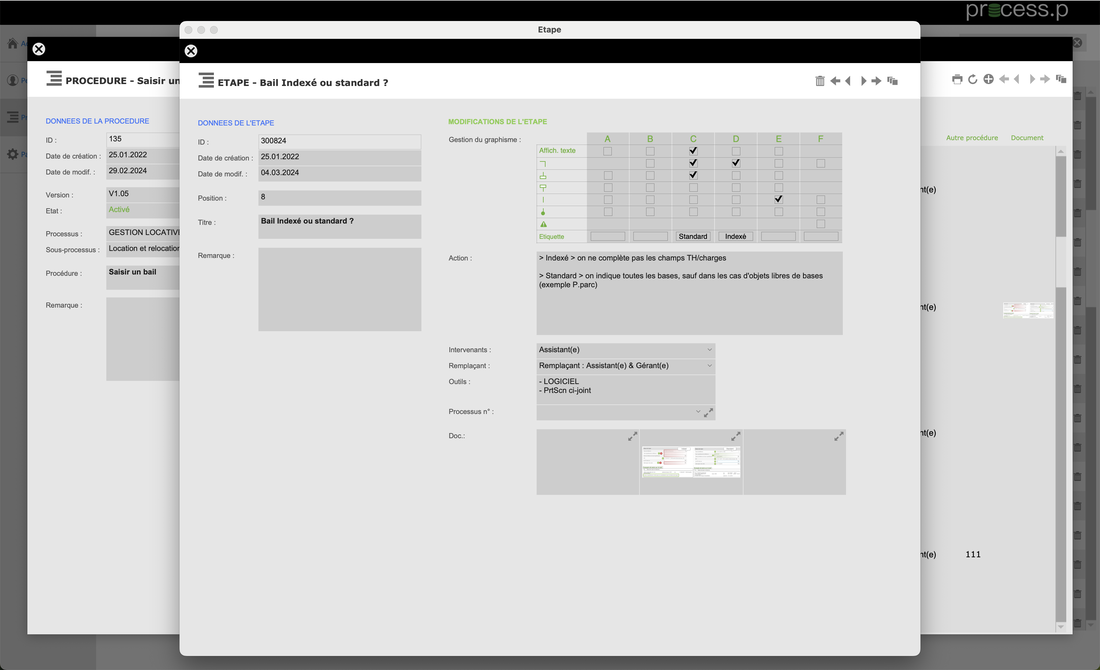Print the procedure using printer icon
Screen dimensions: 1100x670
[957, 79]
